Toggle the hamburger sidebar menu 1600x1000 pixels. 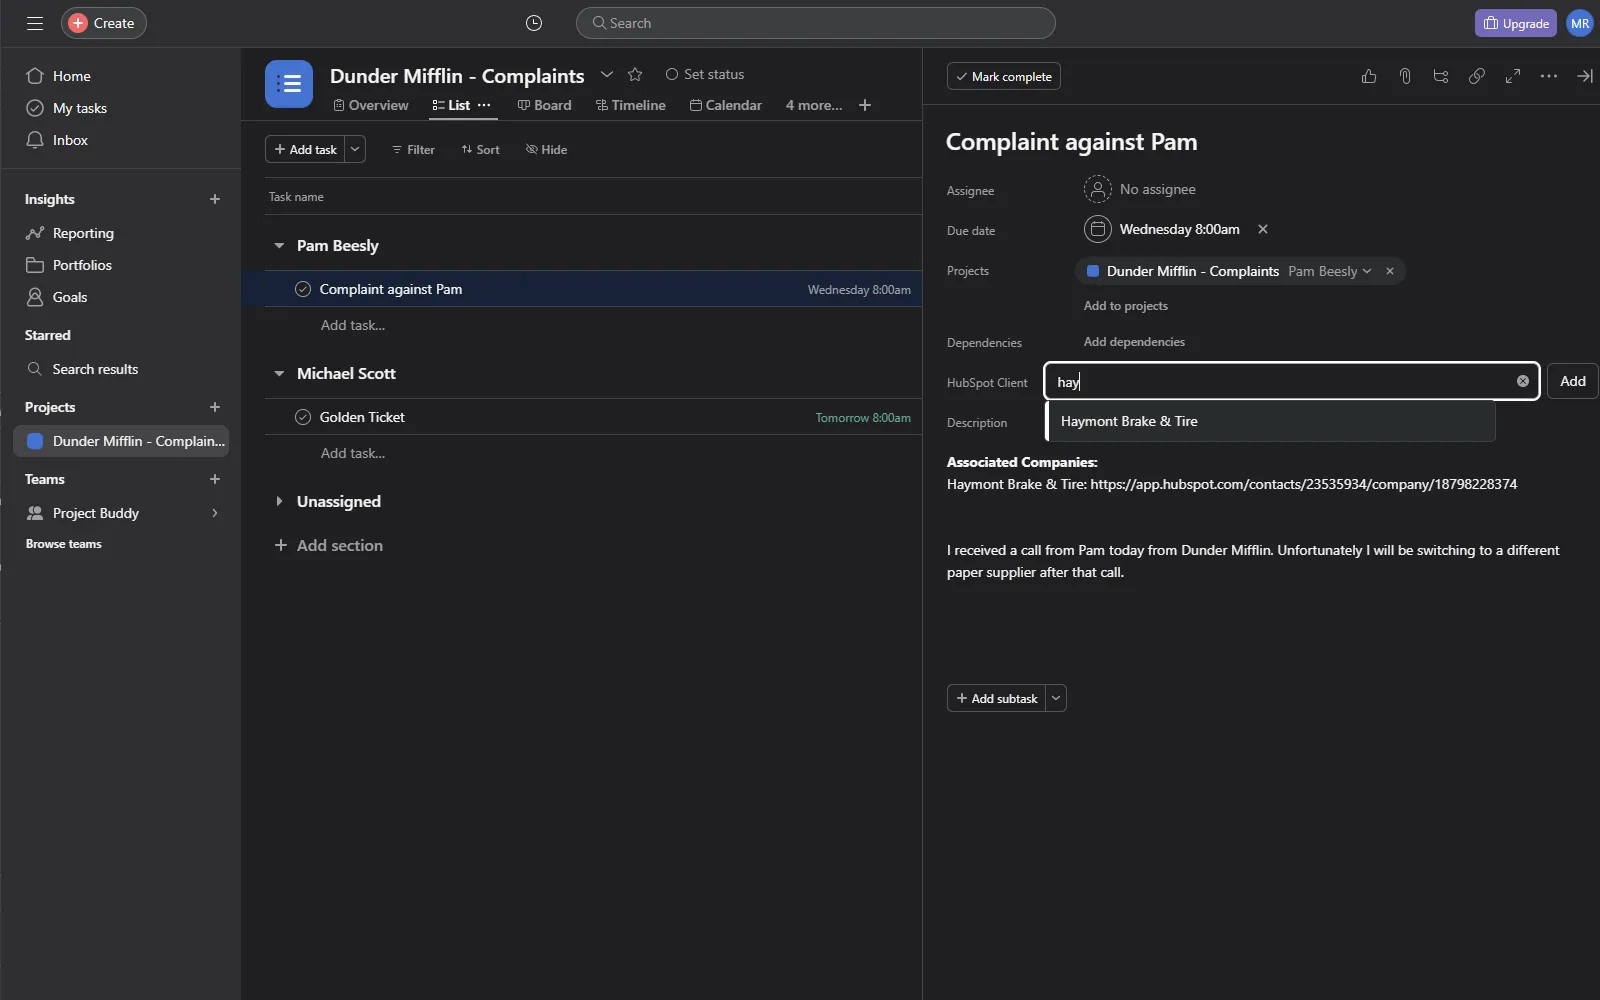pos(35,23)
